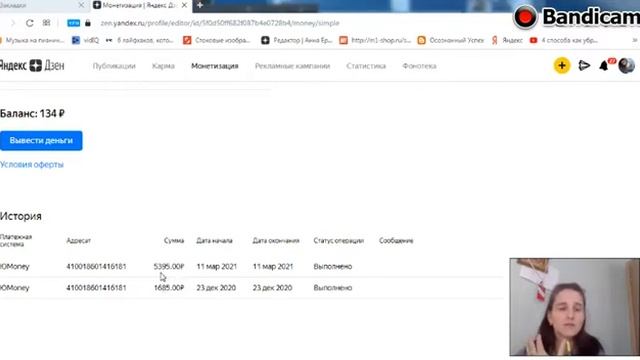Click the address bar URL field

coord(220,23)
